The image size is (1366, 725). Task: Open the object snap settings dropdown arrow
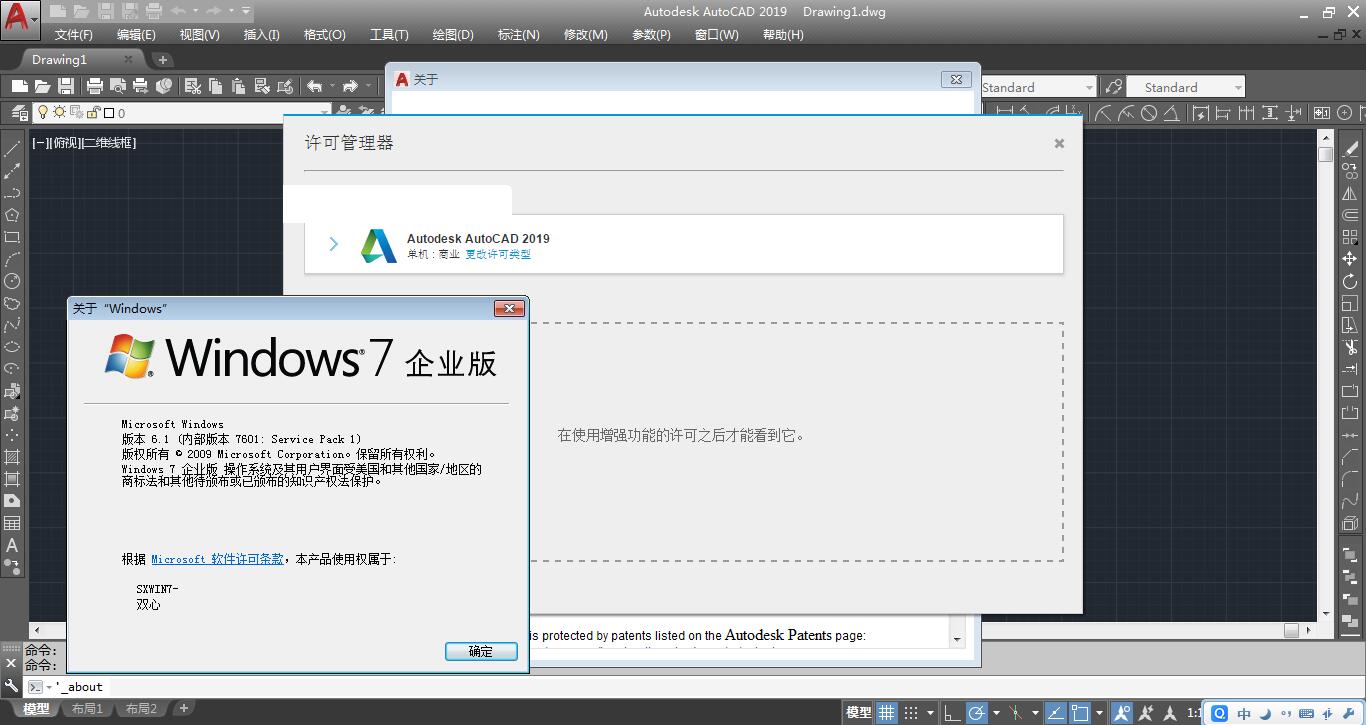coord(1098,712)
